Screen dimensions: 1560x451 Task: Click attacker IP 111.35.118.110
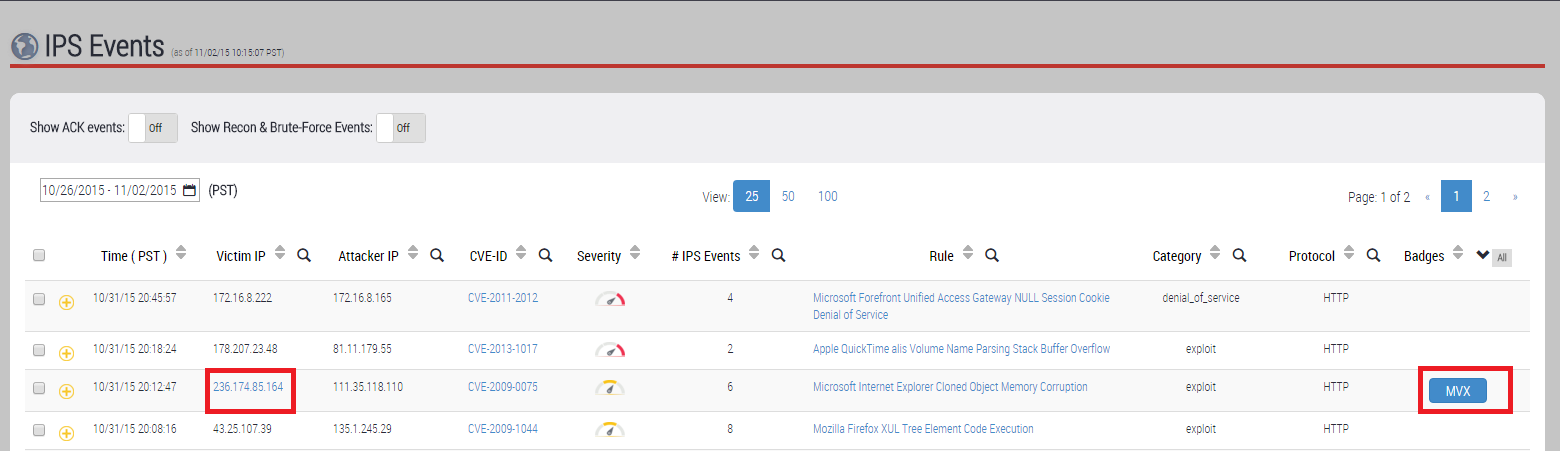pyautogui.click(x=368, y=387)
